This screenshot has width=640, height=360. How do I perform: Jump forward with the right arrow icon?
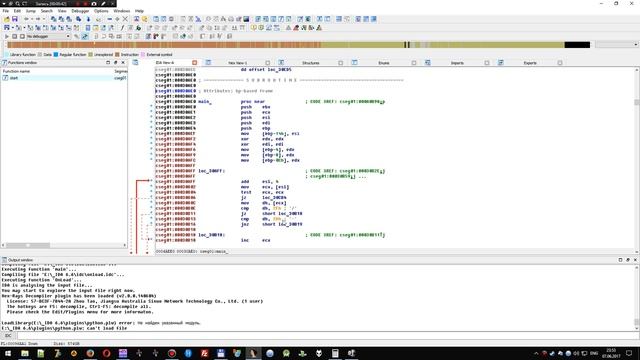click(38, 19)
